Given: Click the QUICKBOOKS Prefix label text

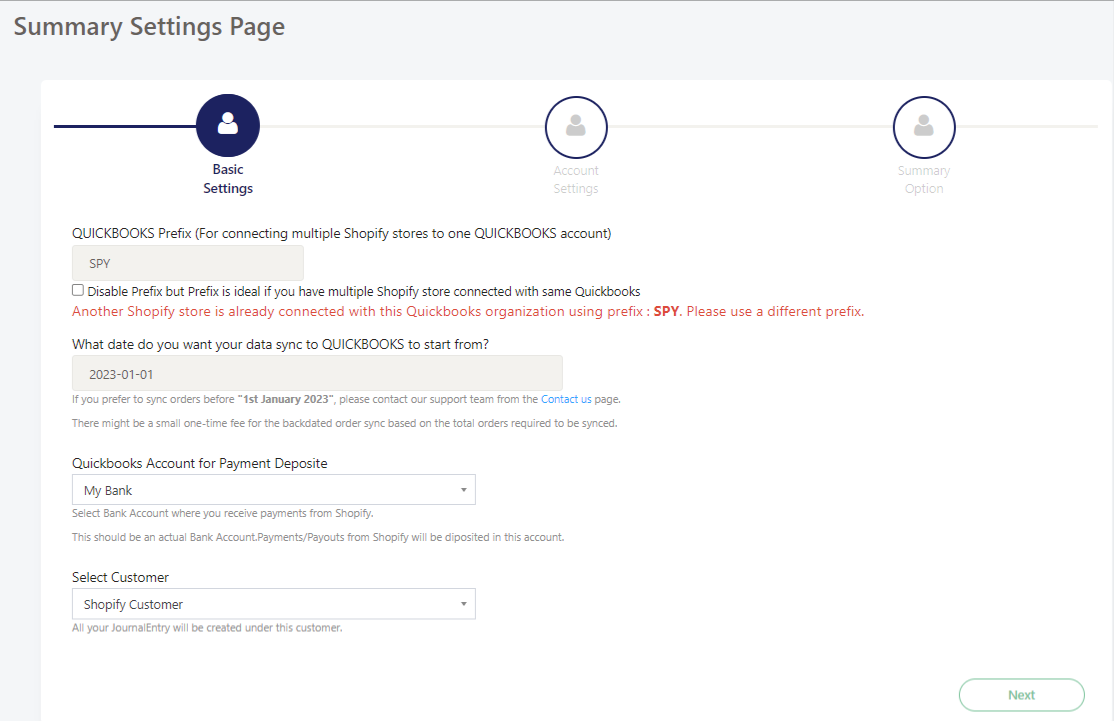Looking at the screenshot, I should coord(342,234).
